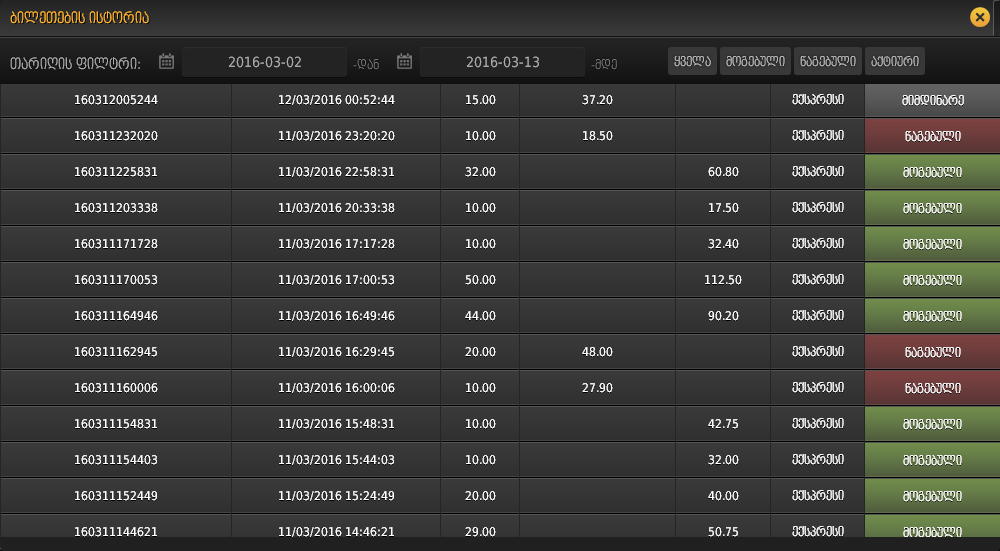Open ticket number 160311154831
Image resolution: width=1000 pixels, height=551 pixels.
point(116,424)
